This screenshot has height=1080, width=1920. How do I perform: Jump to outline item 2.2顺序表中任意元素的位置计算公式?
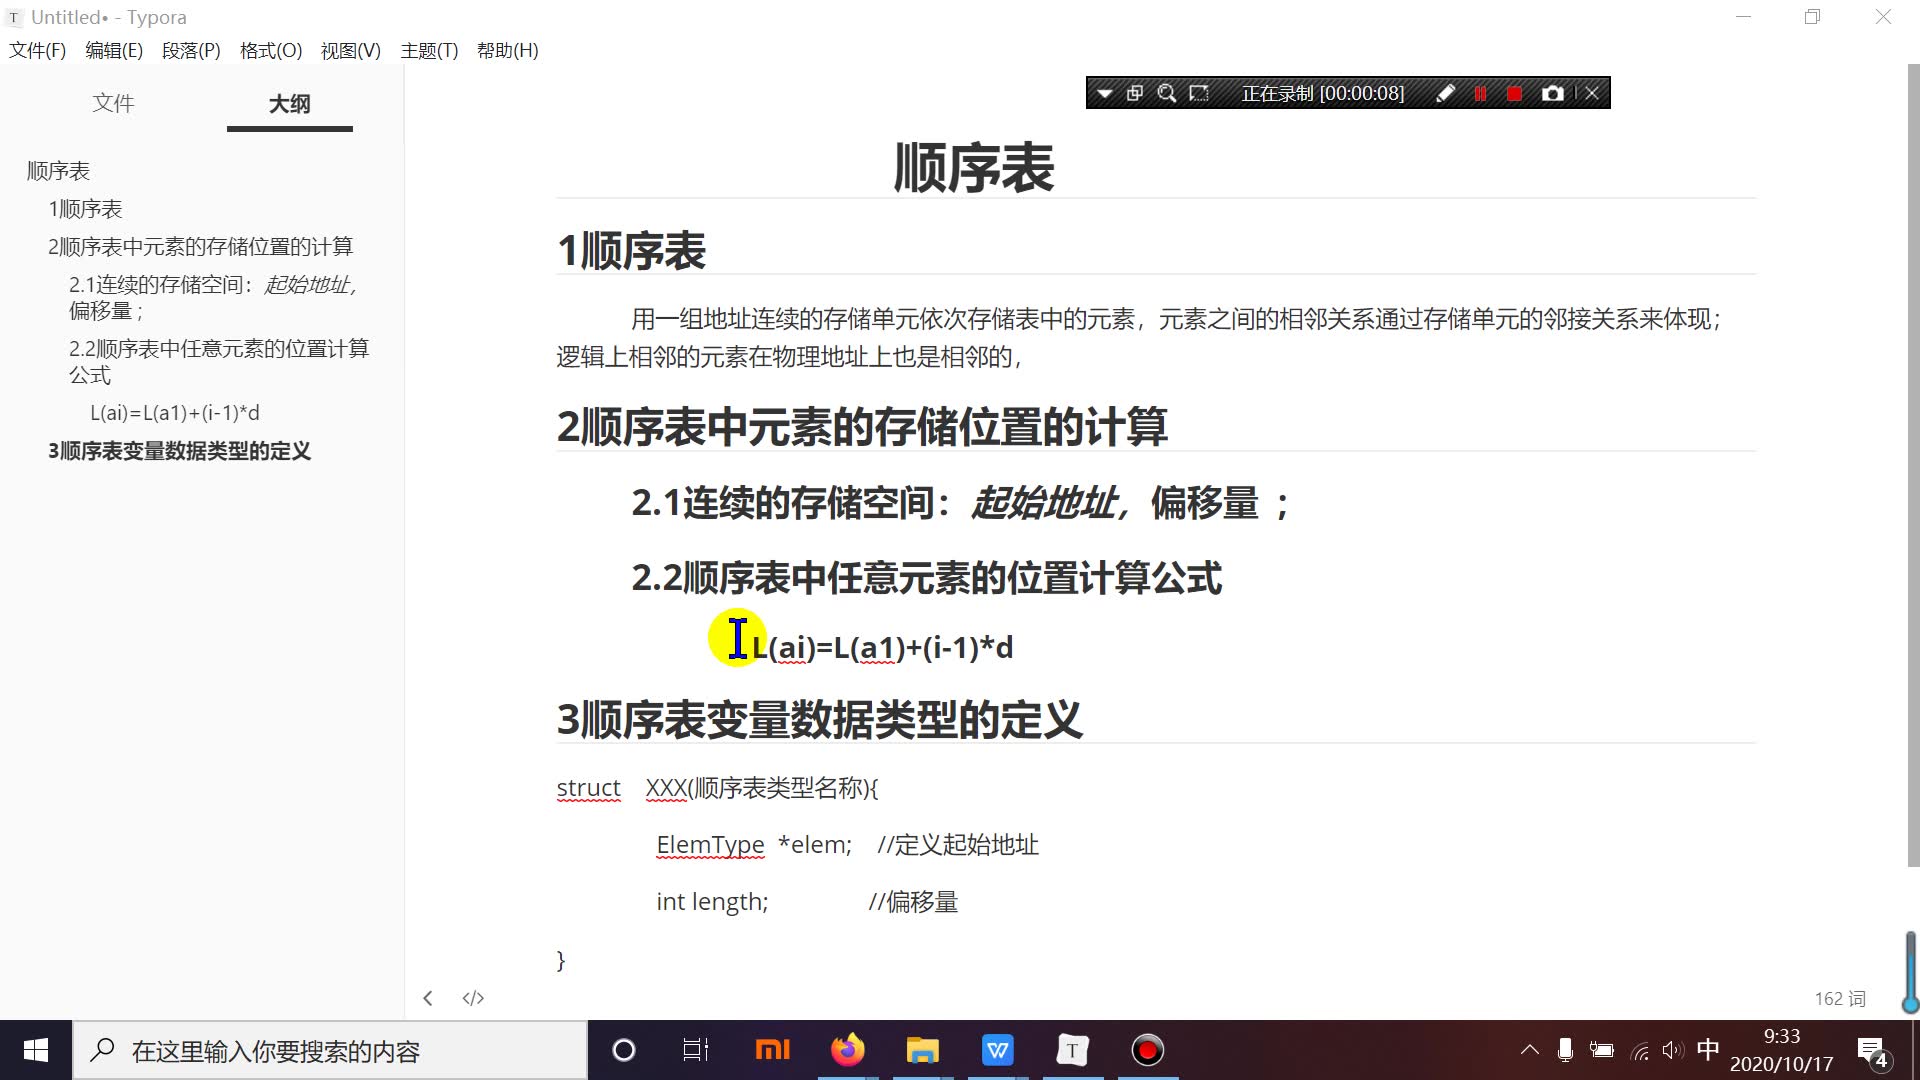click(219, 361)
